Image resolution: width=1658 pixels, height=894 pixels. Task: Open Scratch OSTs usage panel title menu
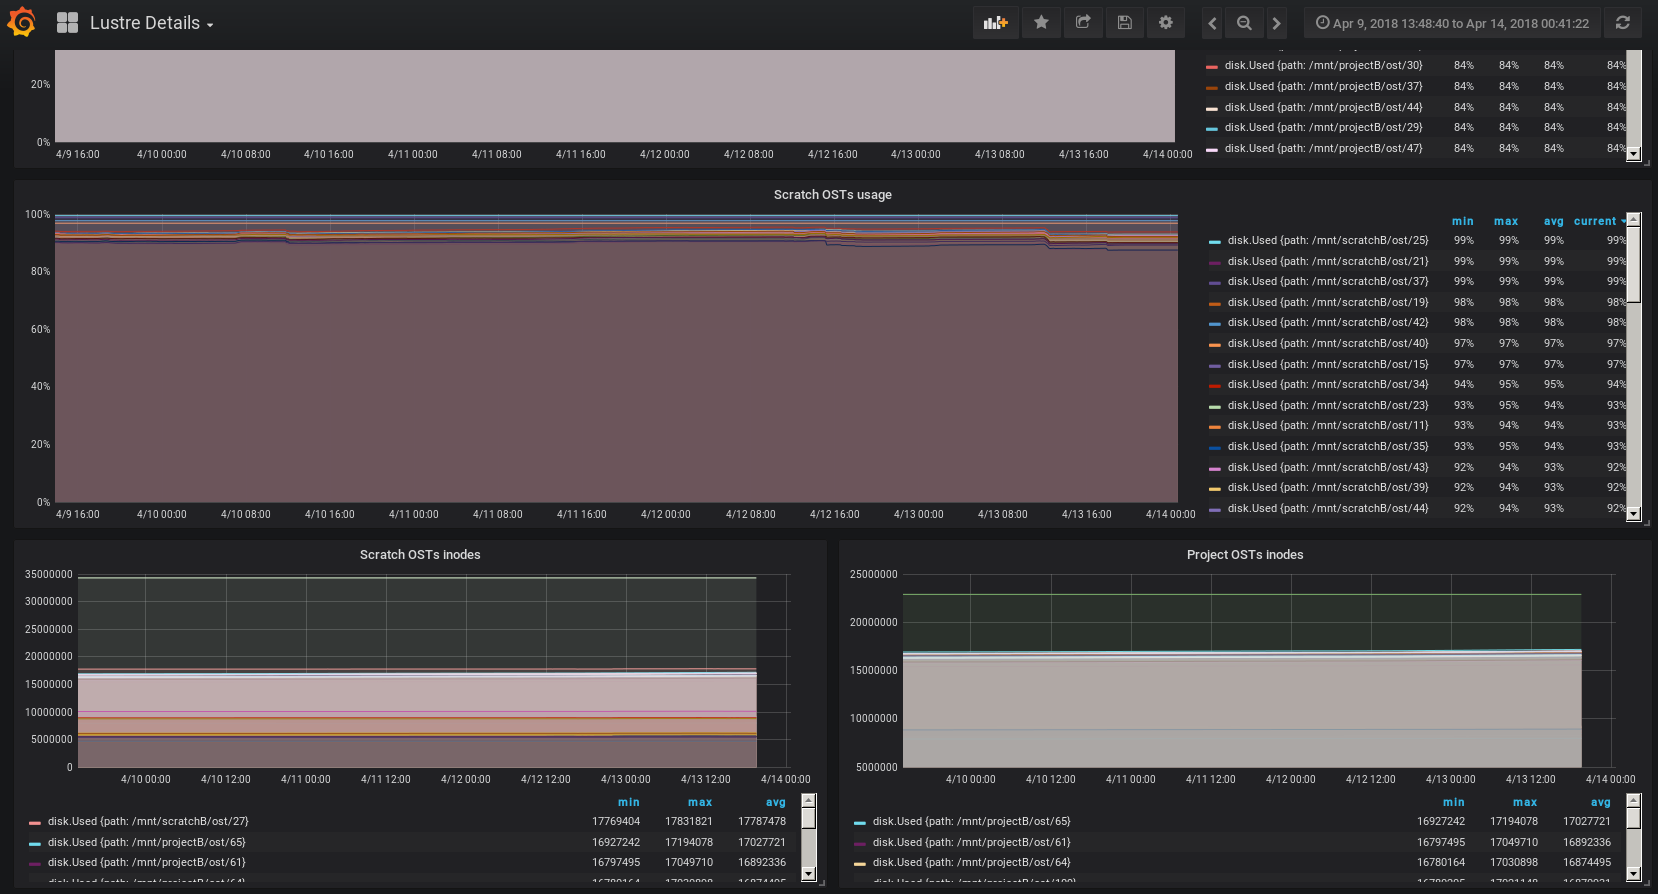(x=832, y=195)
